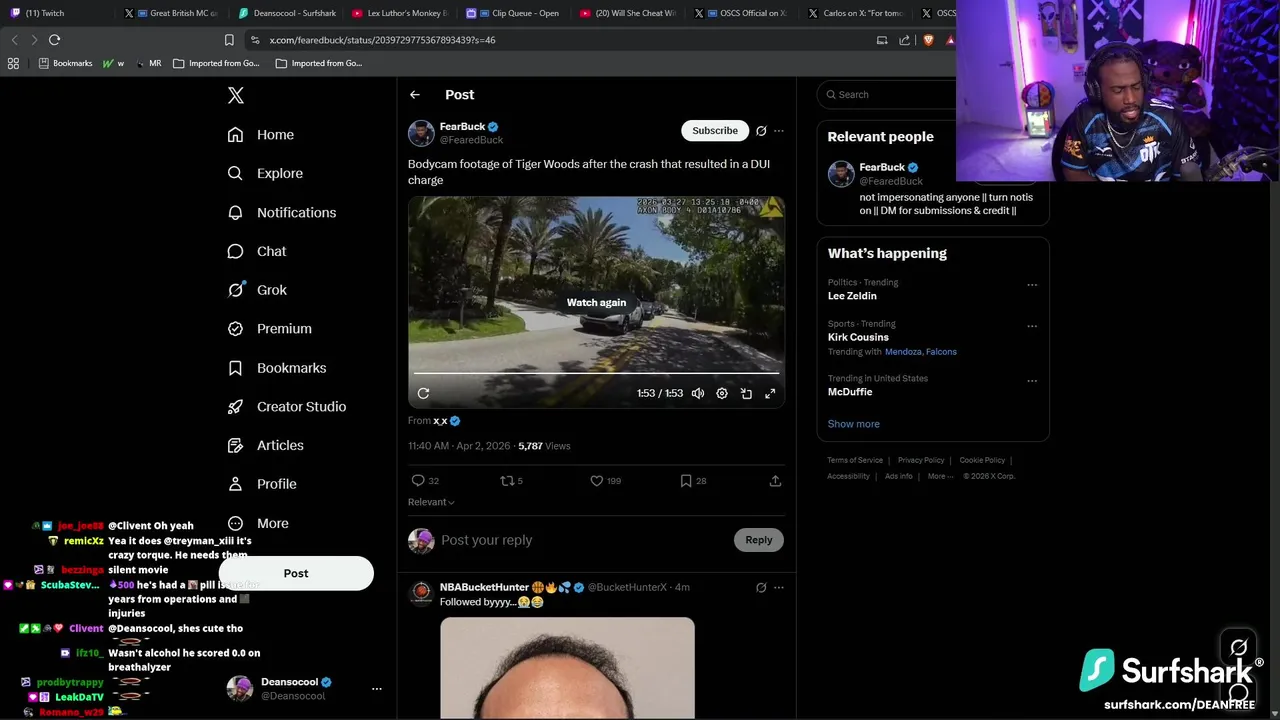Open the Lee Zeldin trend
Viewport: 1280px width, 720px height.
[x=852, y=296]
